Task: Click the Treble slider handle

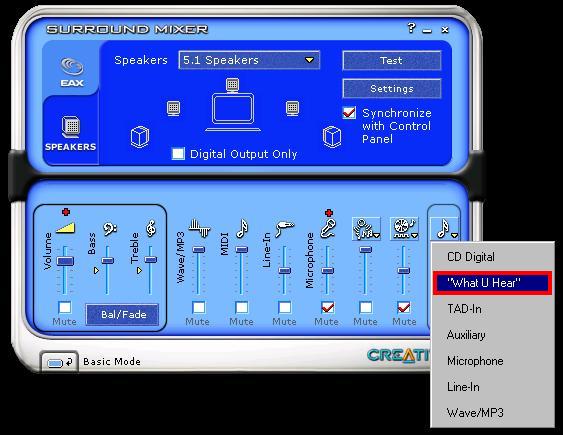Action: [150, 259]
